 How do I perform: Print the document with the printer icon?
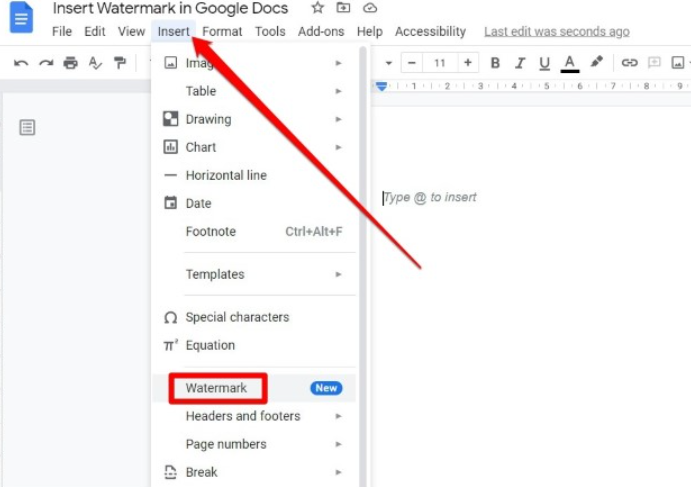[71, 63]
